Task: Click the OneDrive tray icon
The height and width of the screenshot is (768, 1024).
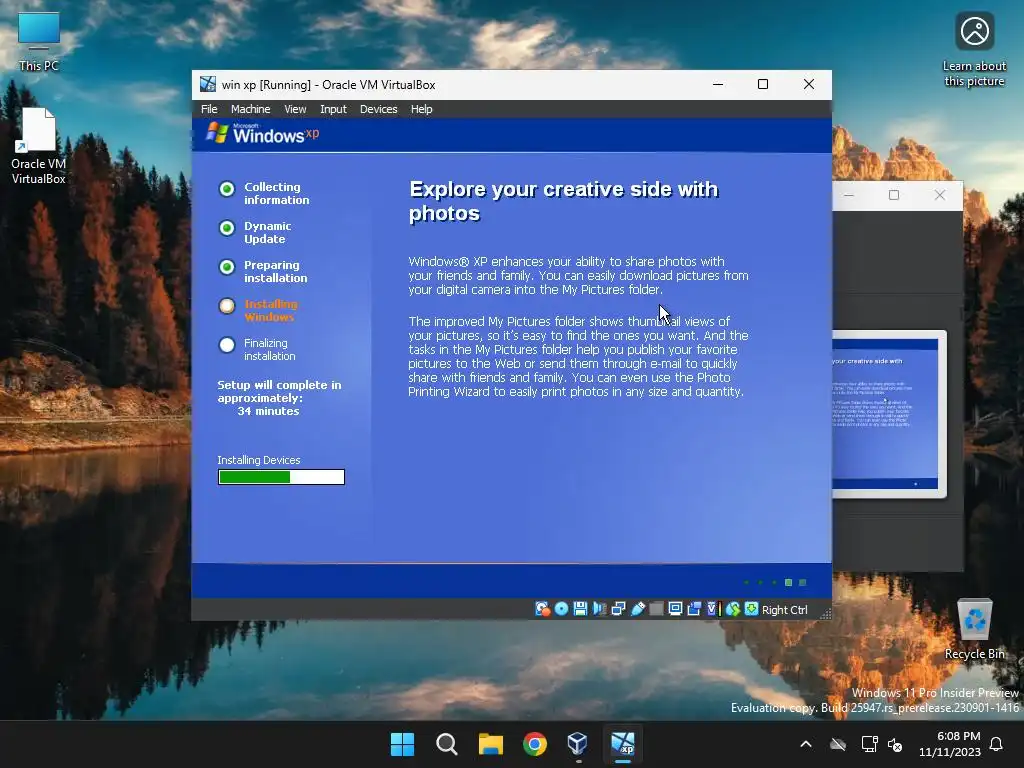Action: (x=838, y=744)
